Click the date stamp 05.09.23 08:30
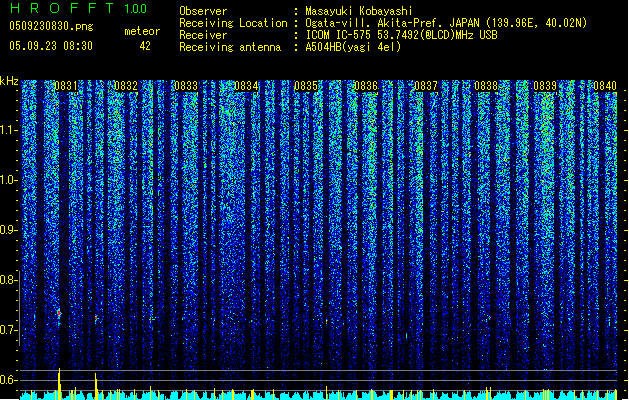629x400 pixels. pyautogui.click(x=51, y=45)
